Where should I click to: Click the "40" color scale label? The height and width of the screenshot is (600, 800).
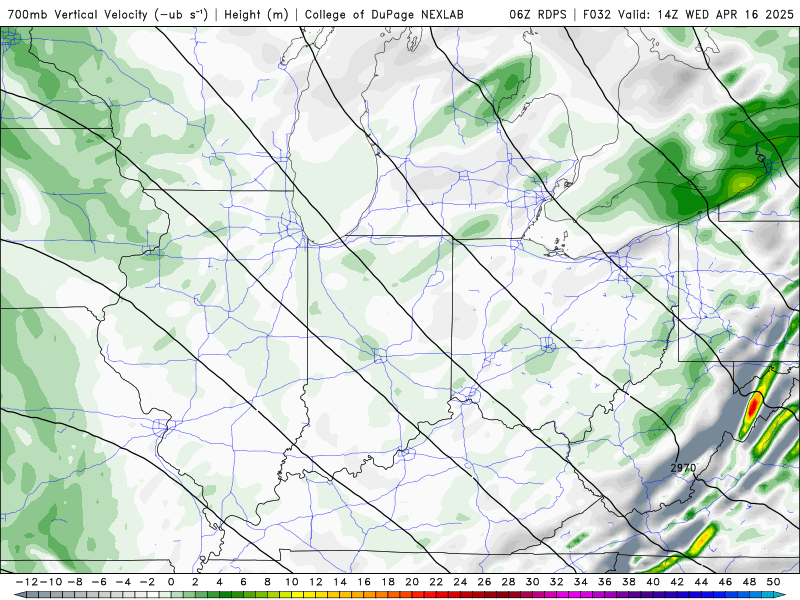tap(653, 582)
